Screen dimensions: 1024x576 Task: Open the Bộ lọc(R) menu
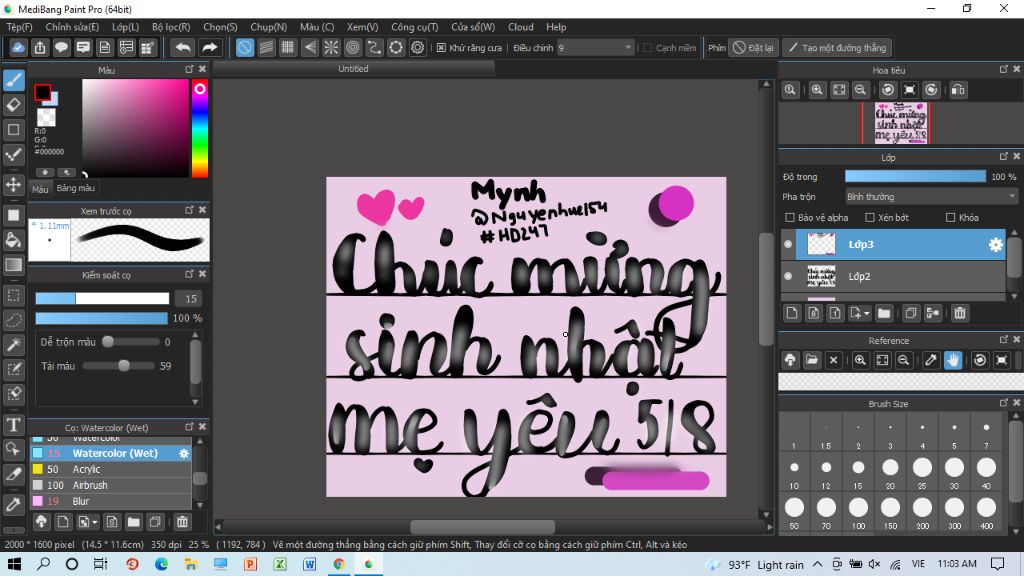(171, 27)
